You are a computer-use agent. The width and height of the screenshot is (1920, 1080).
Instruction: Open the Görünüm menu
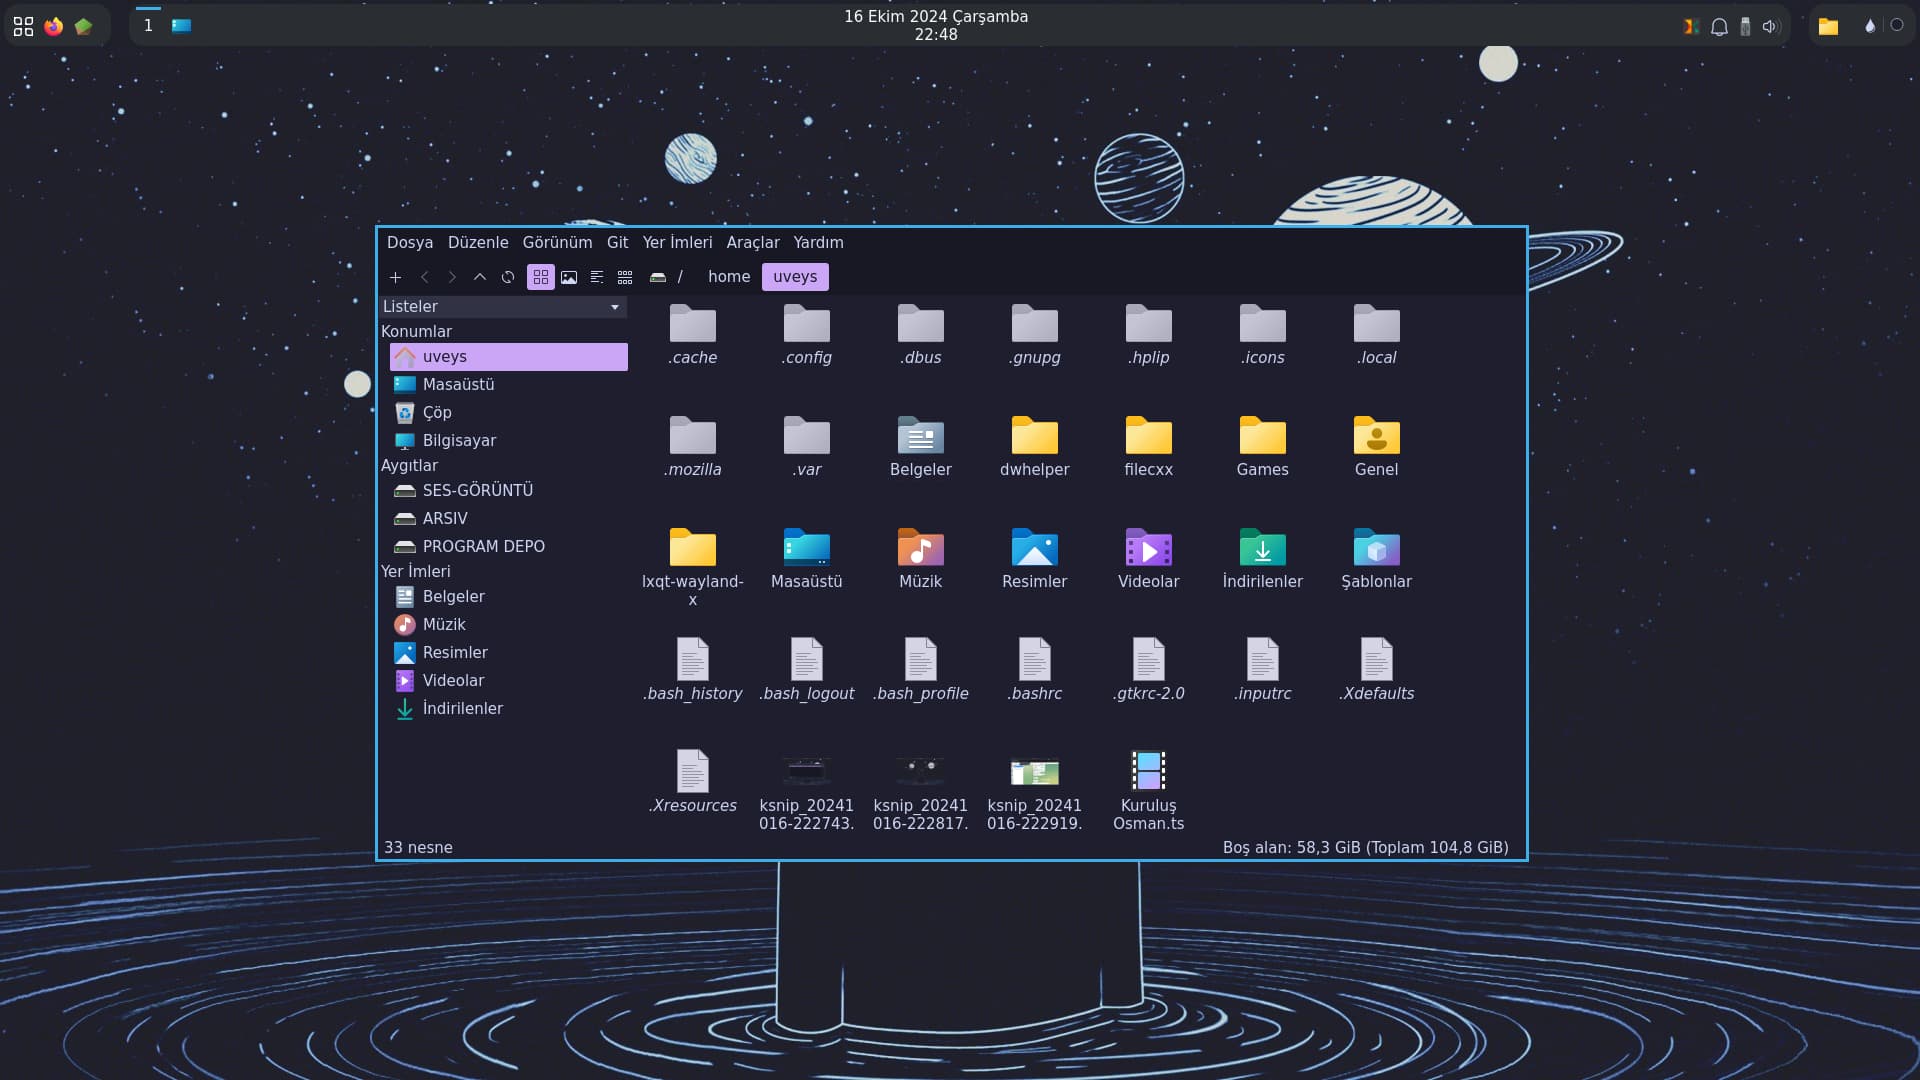tap(557, 243)
